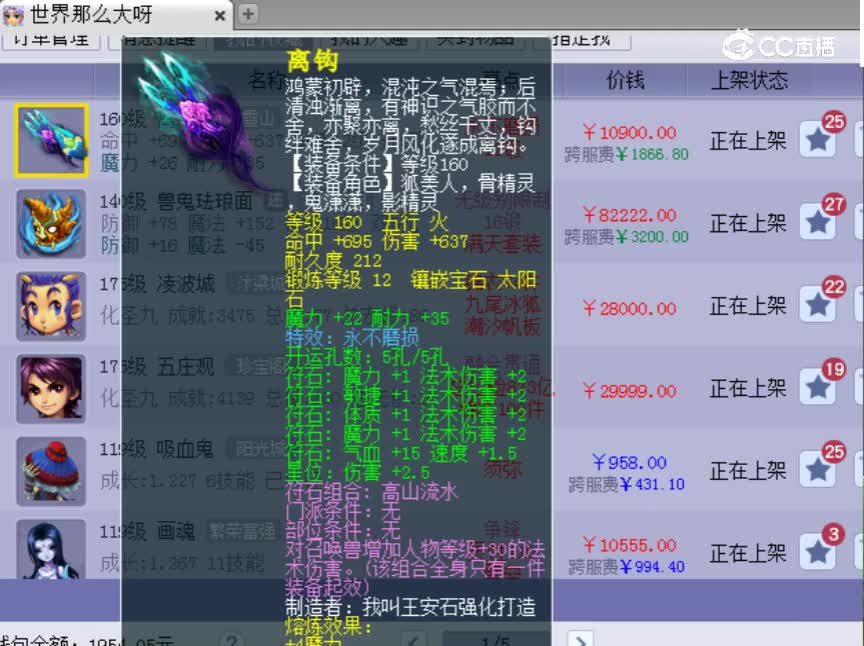Close the 世界那么大呀 tab

tap(220, 15)
